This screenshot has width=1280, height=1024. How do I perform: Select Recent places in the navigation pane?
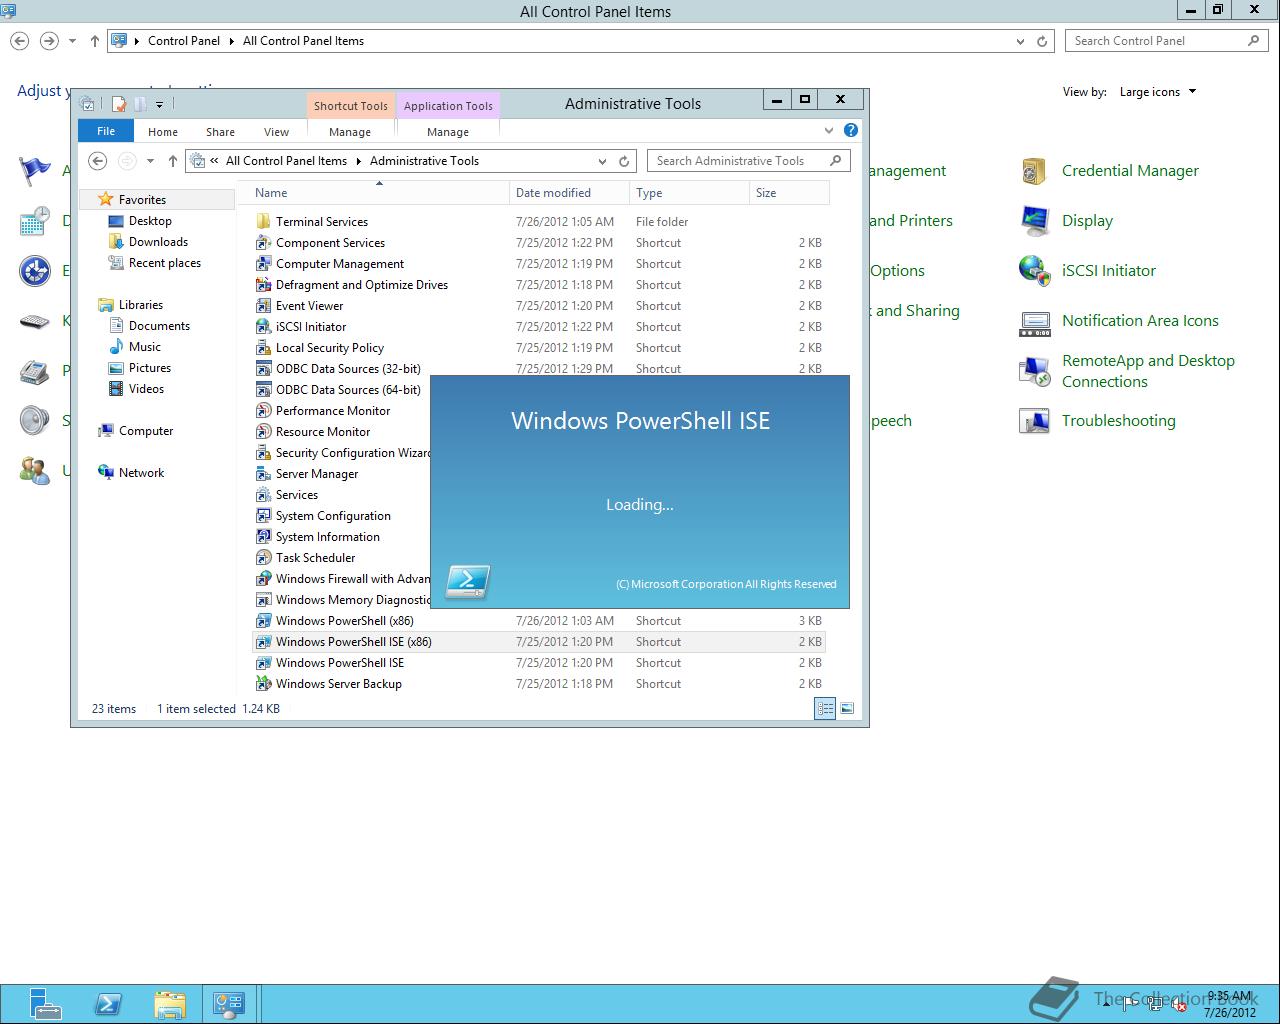(x=165, y=263)
